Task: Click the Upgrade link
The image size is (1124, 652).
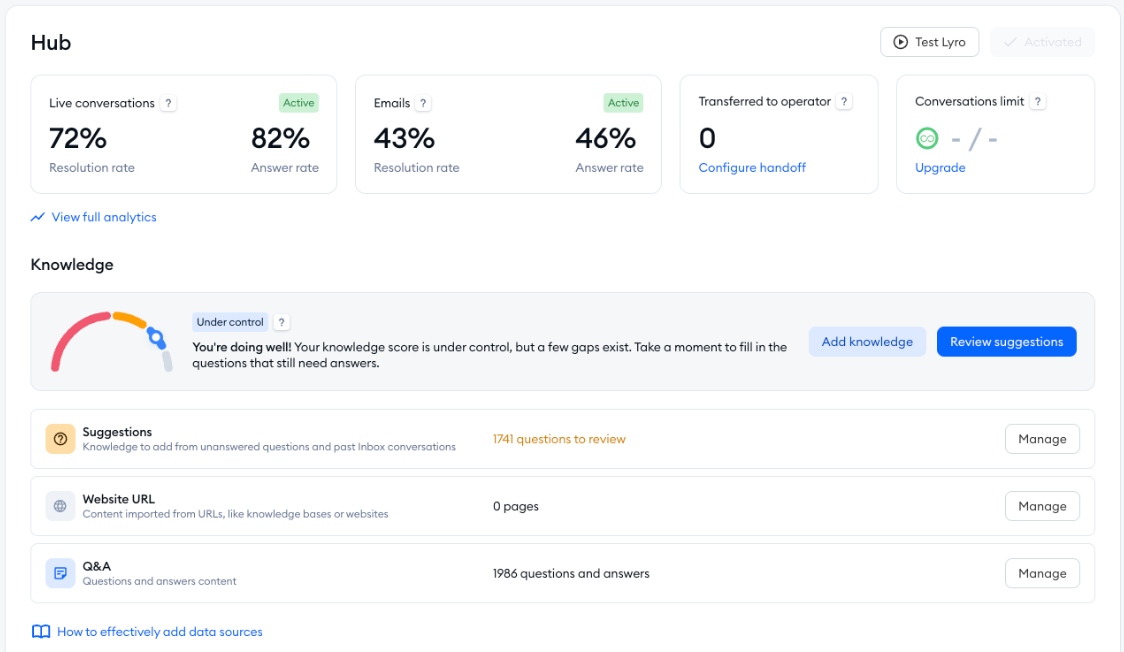Action: click(939, 167)
